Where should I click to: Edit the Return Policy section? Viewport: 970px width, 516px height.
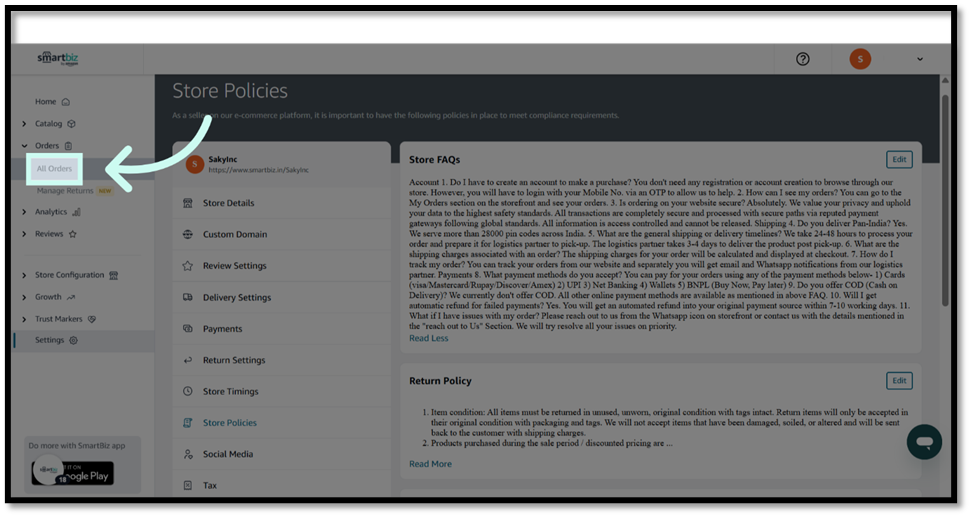point(899,381)
